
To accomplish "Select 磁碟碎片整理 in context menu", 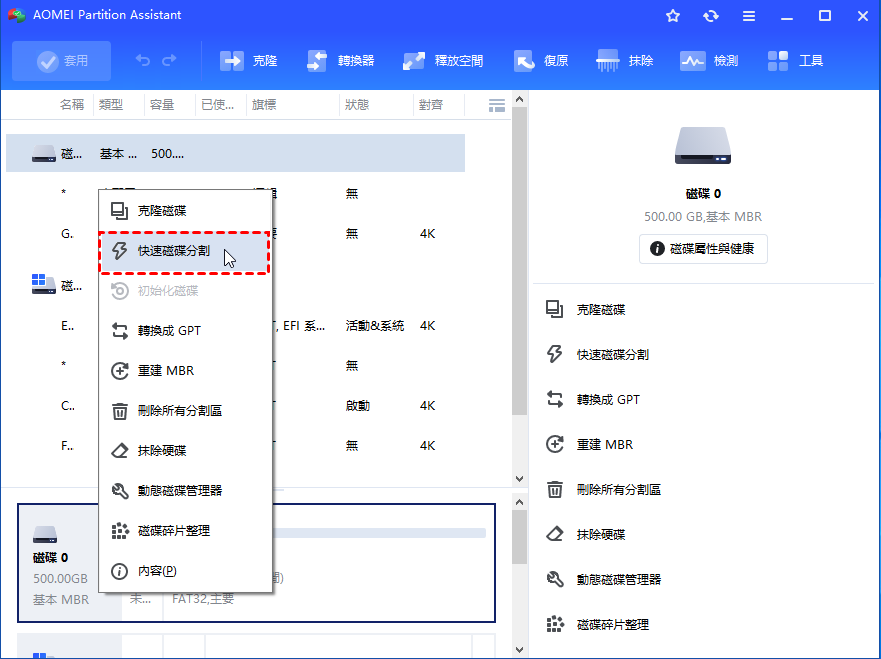I will (x=185, y=530).
